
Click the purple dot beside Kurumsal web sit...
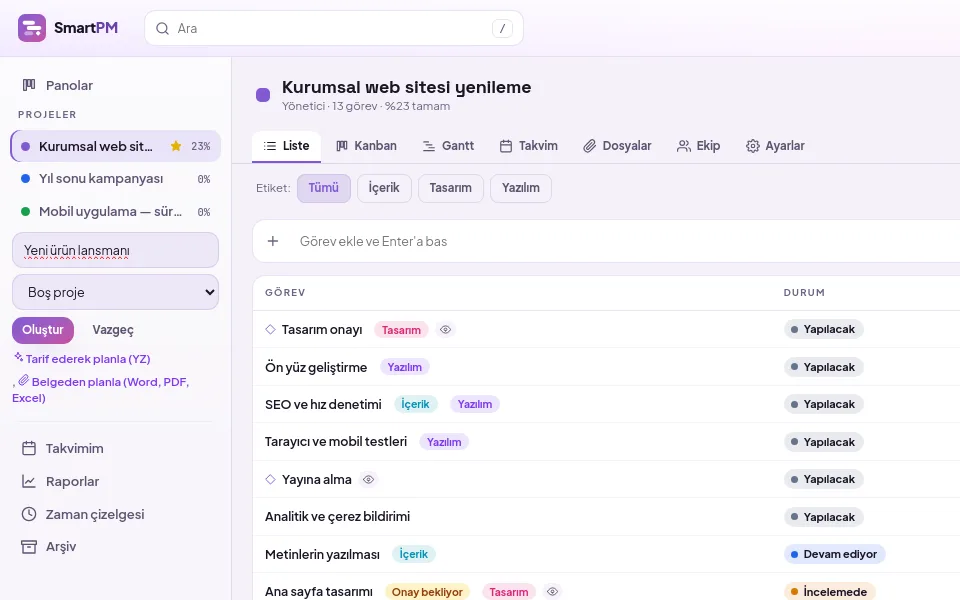(26, 146)
